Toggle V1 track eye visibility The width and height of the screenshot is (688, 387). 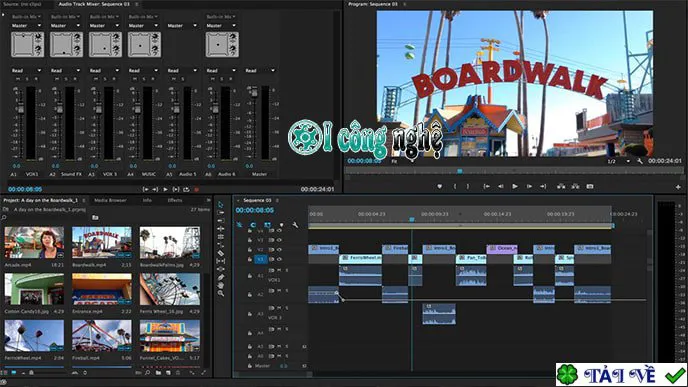click(279, 259)
